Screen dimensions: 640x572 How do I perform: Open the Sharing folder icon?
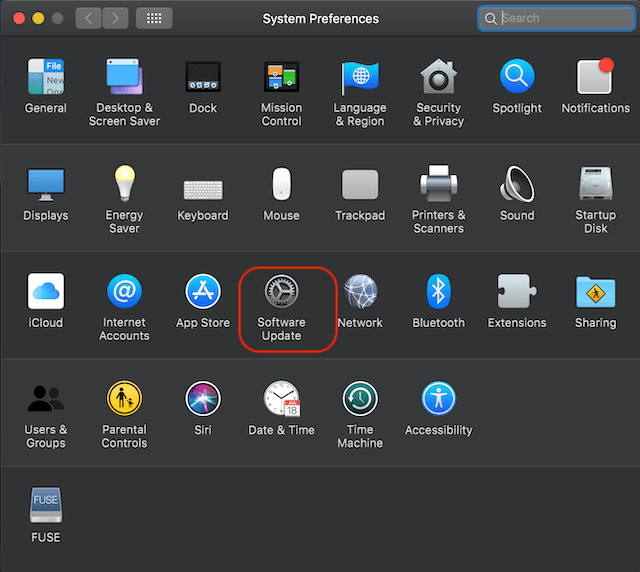click(595, 292)
